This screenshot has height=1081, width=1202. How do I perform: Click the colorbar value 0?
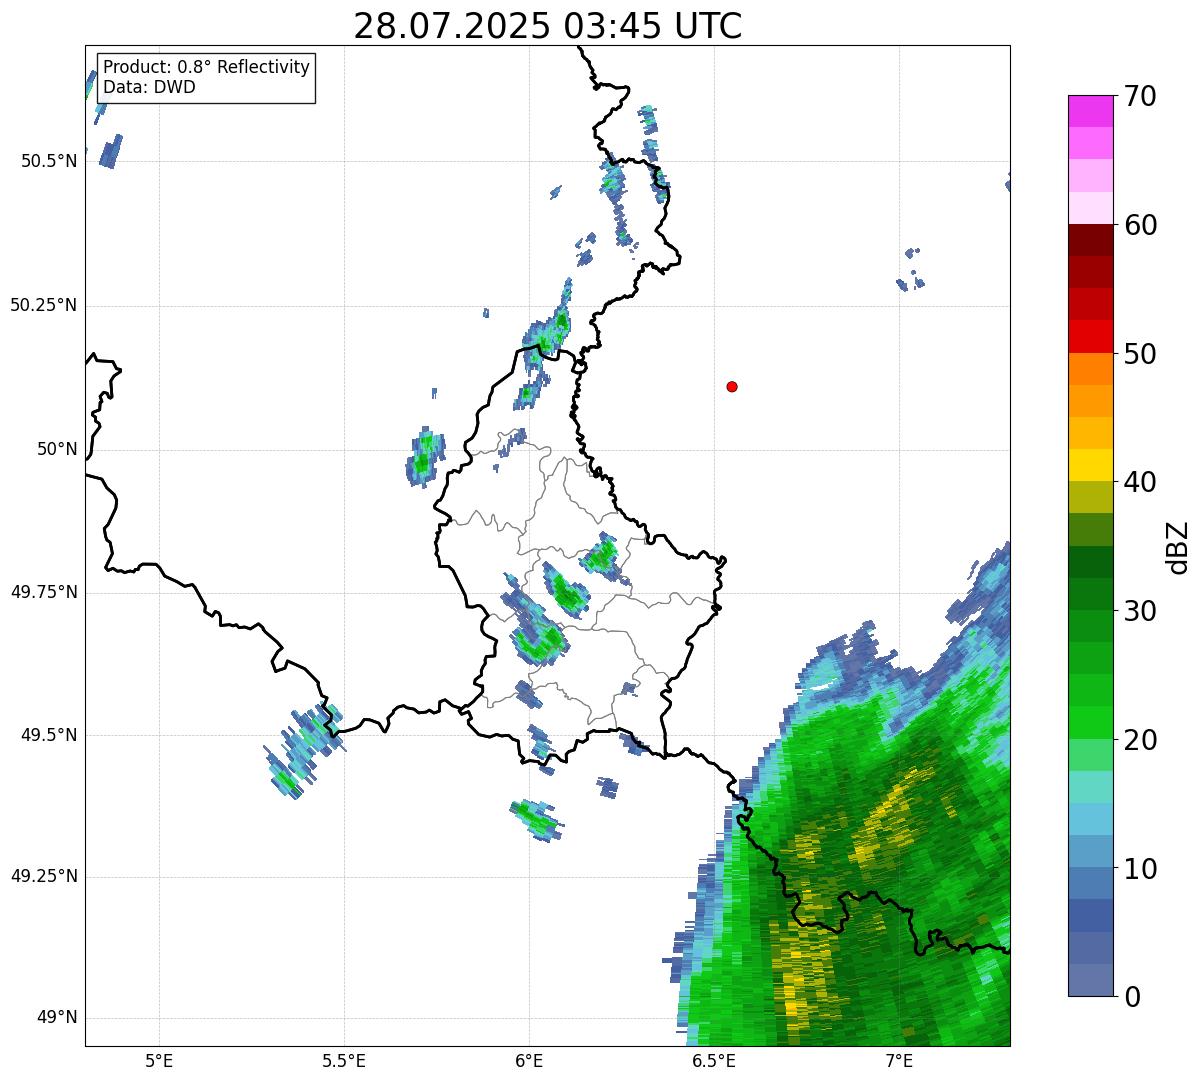pos(1132,997)
